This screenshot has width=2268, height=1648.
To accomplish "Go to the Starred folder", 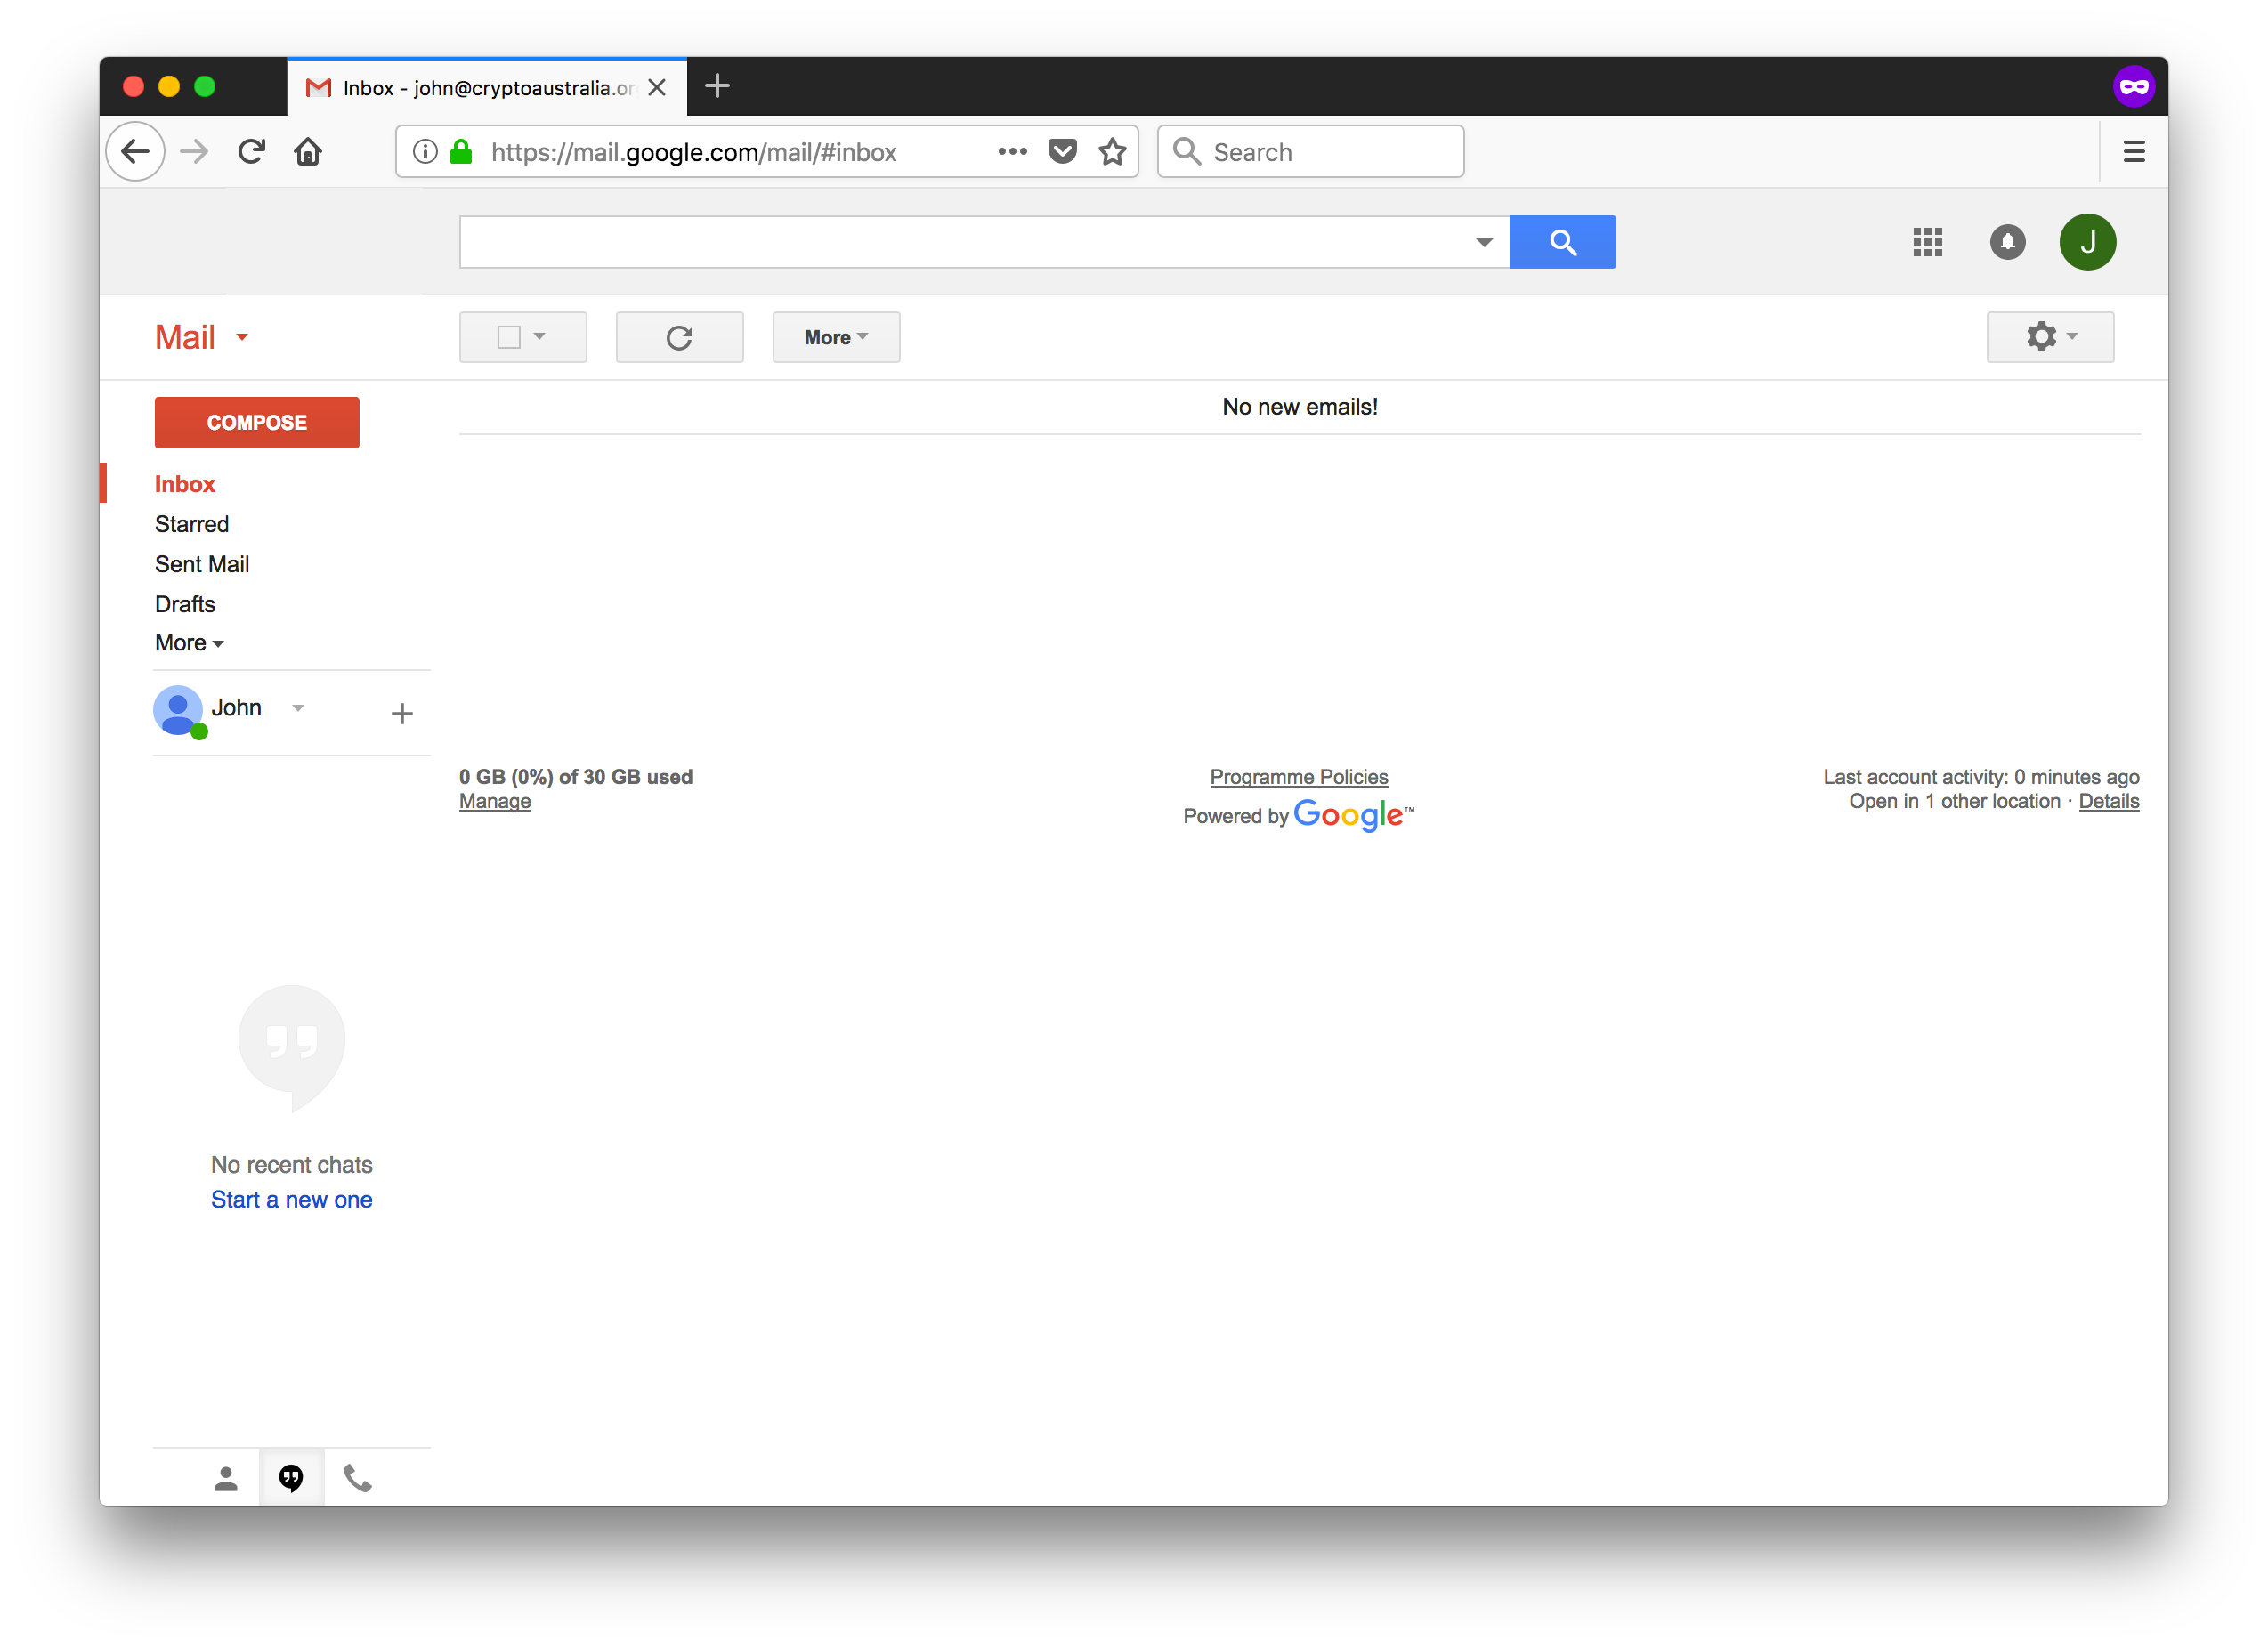I will click(192, 524).
